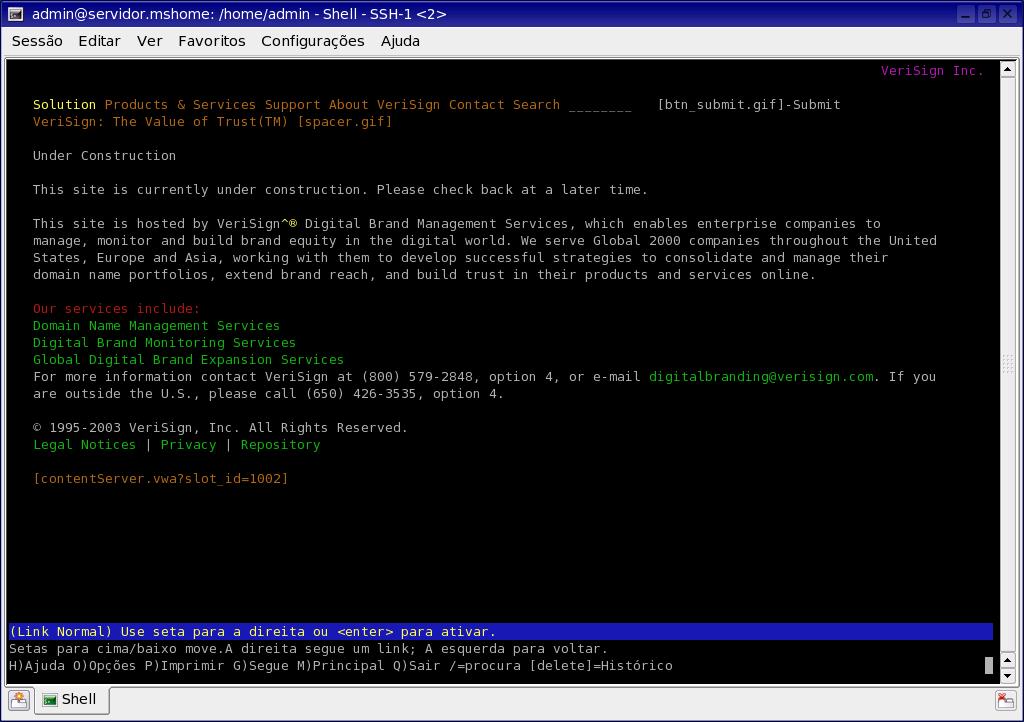Click the new session icon at bottom left
The width and height of the screenshot is (1024, 722).
19,700
